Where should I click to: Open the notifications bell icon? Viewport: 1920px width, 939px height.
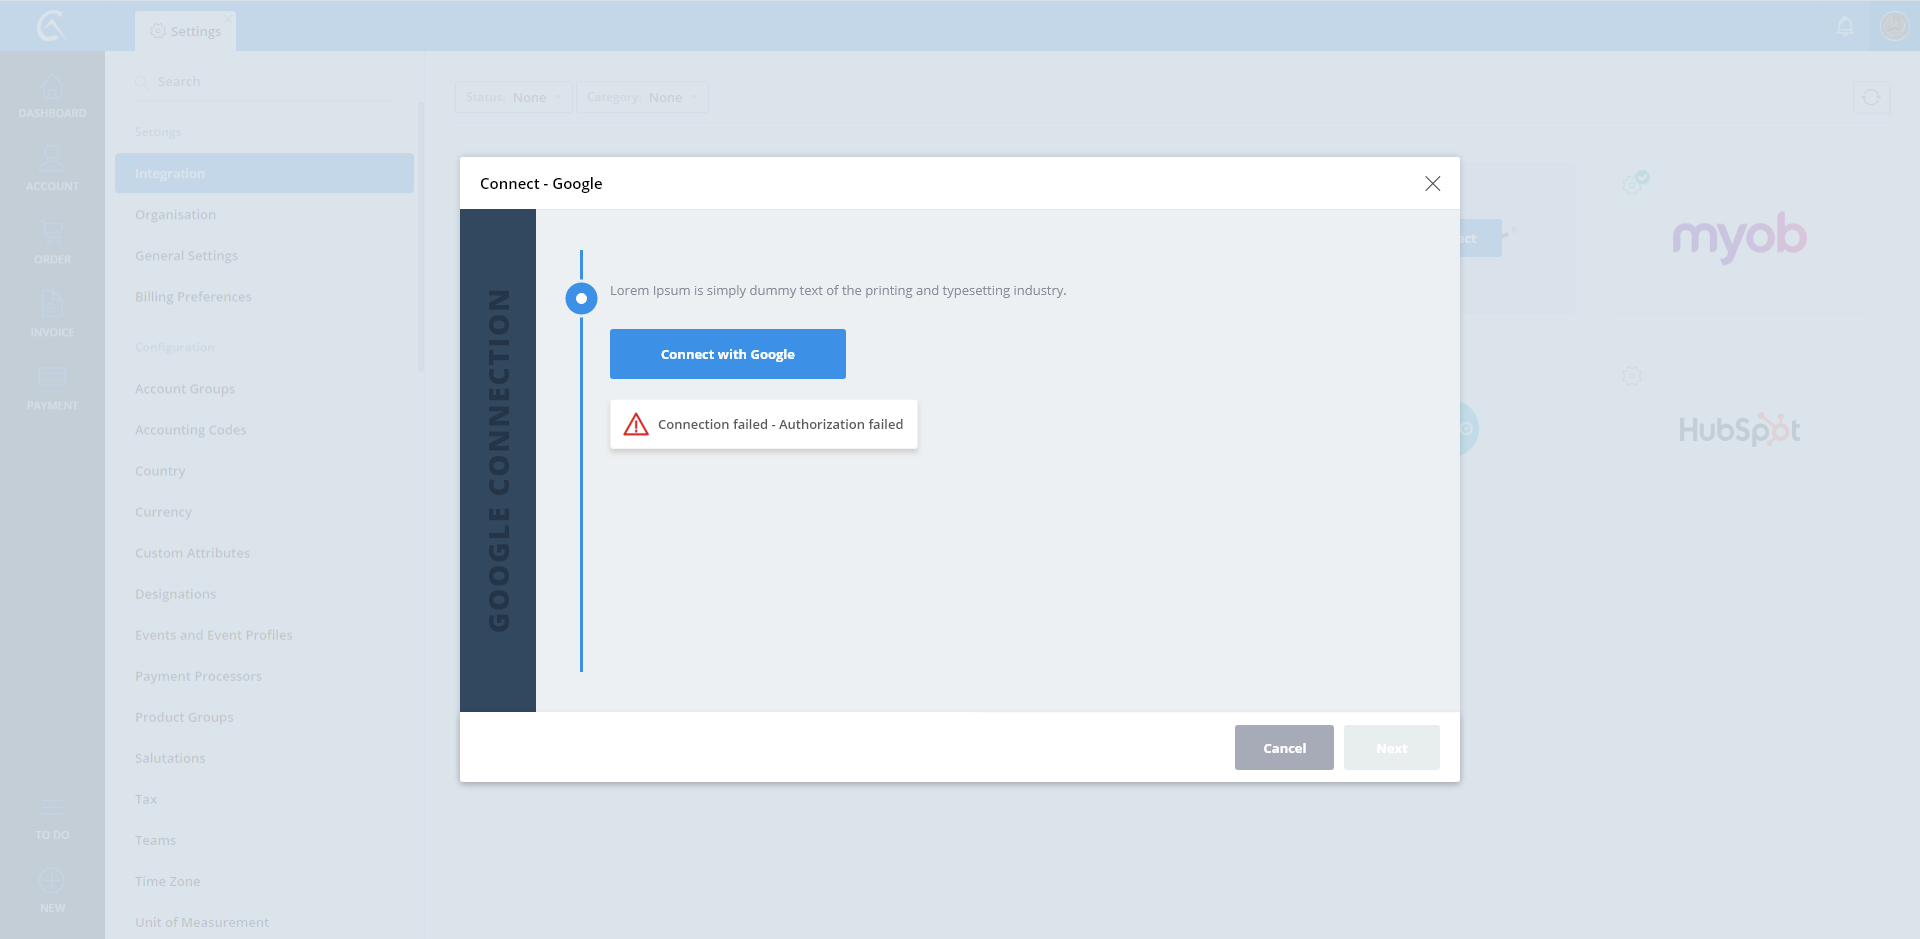[x=1845, y=26]
